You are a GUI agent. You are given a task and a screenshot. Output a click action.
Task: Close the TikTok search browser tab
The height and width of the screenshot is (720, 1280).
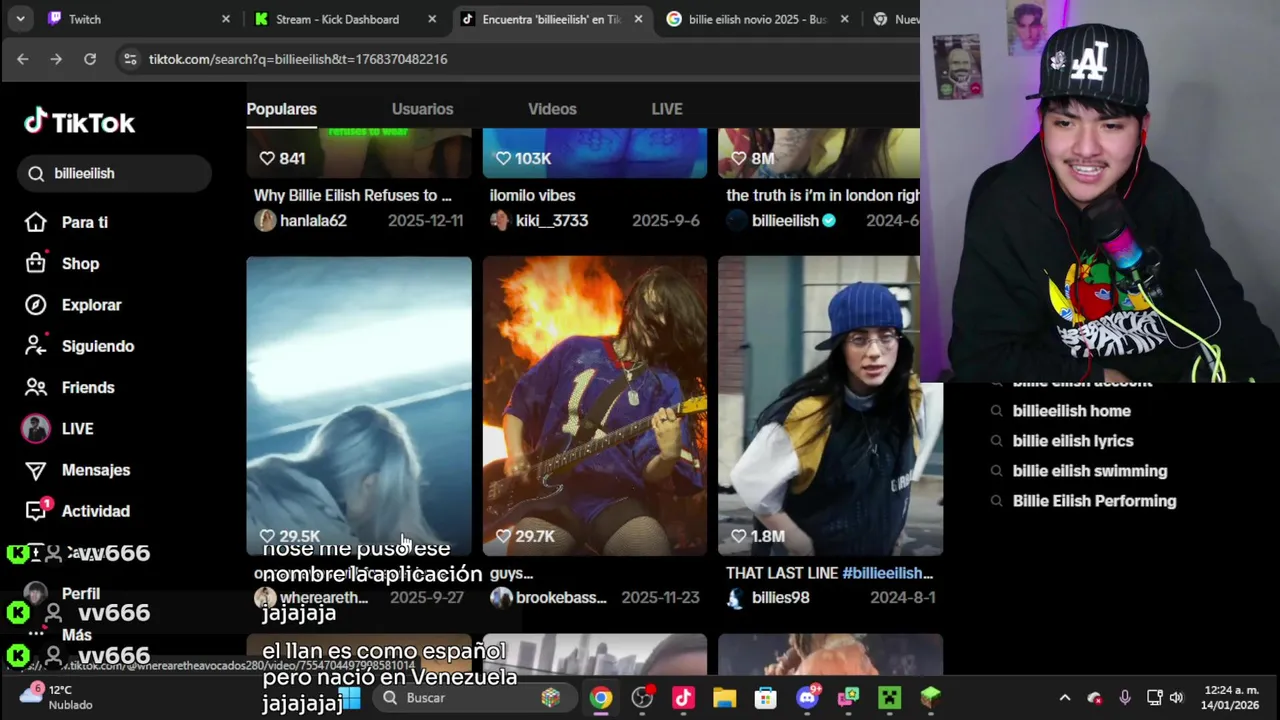coord(638,19)
